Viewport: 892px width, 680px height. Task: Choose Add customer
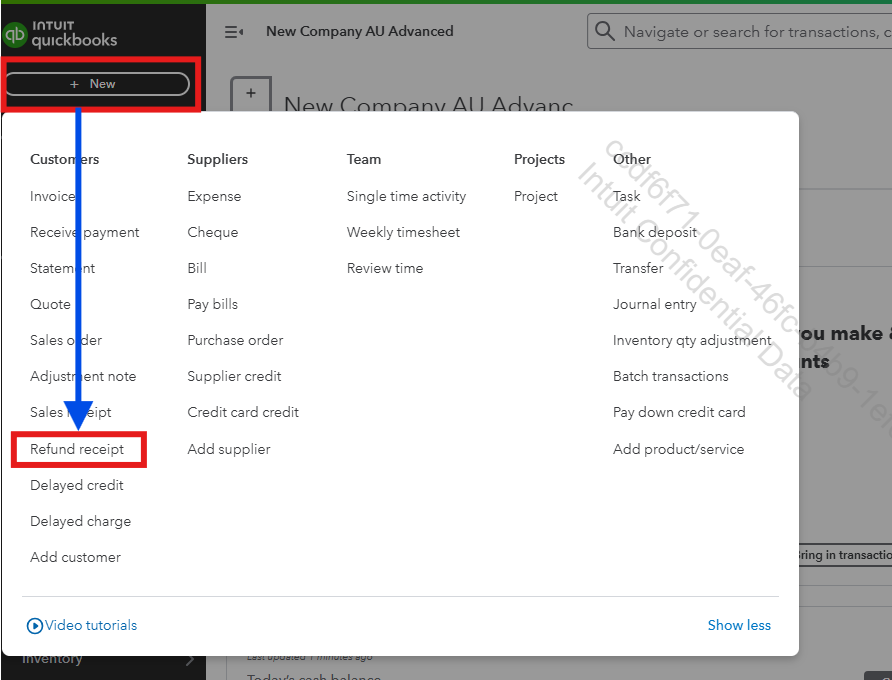pyautogui.click(x=75, y=557)
